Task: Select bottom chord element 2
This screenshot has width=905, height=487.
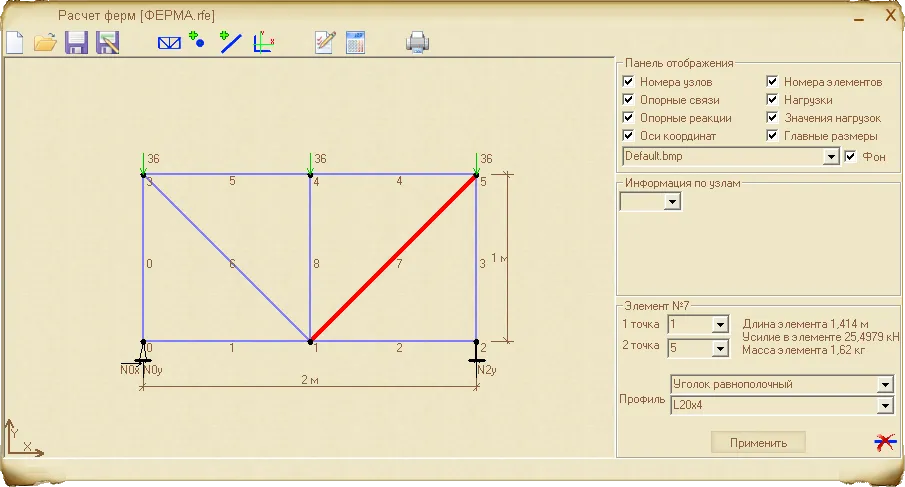Action: [x=393, y=341]
